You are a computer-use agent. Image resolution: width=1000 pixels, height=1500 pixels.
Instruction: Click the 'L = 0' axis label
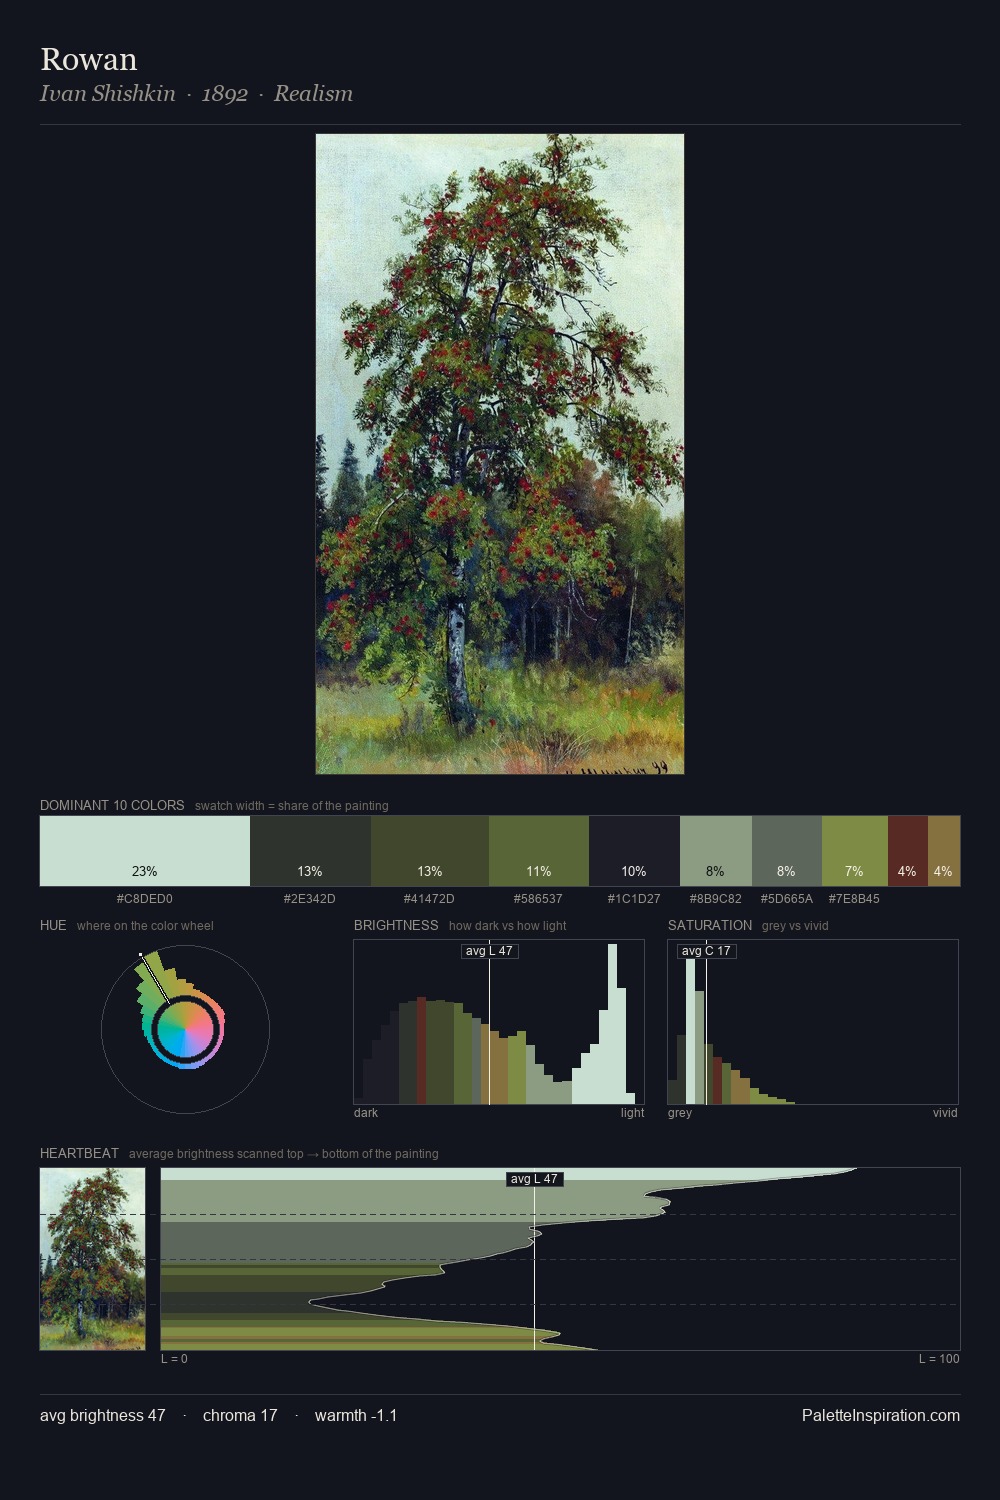pos(174,1359)
